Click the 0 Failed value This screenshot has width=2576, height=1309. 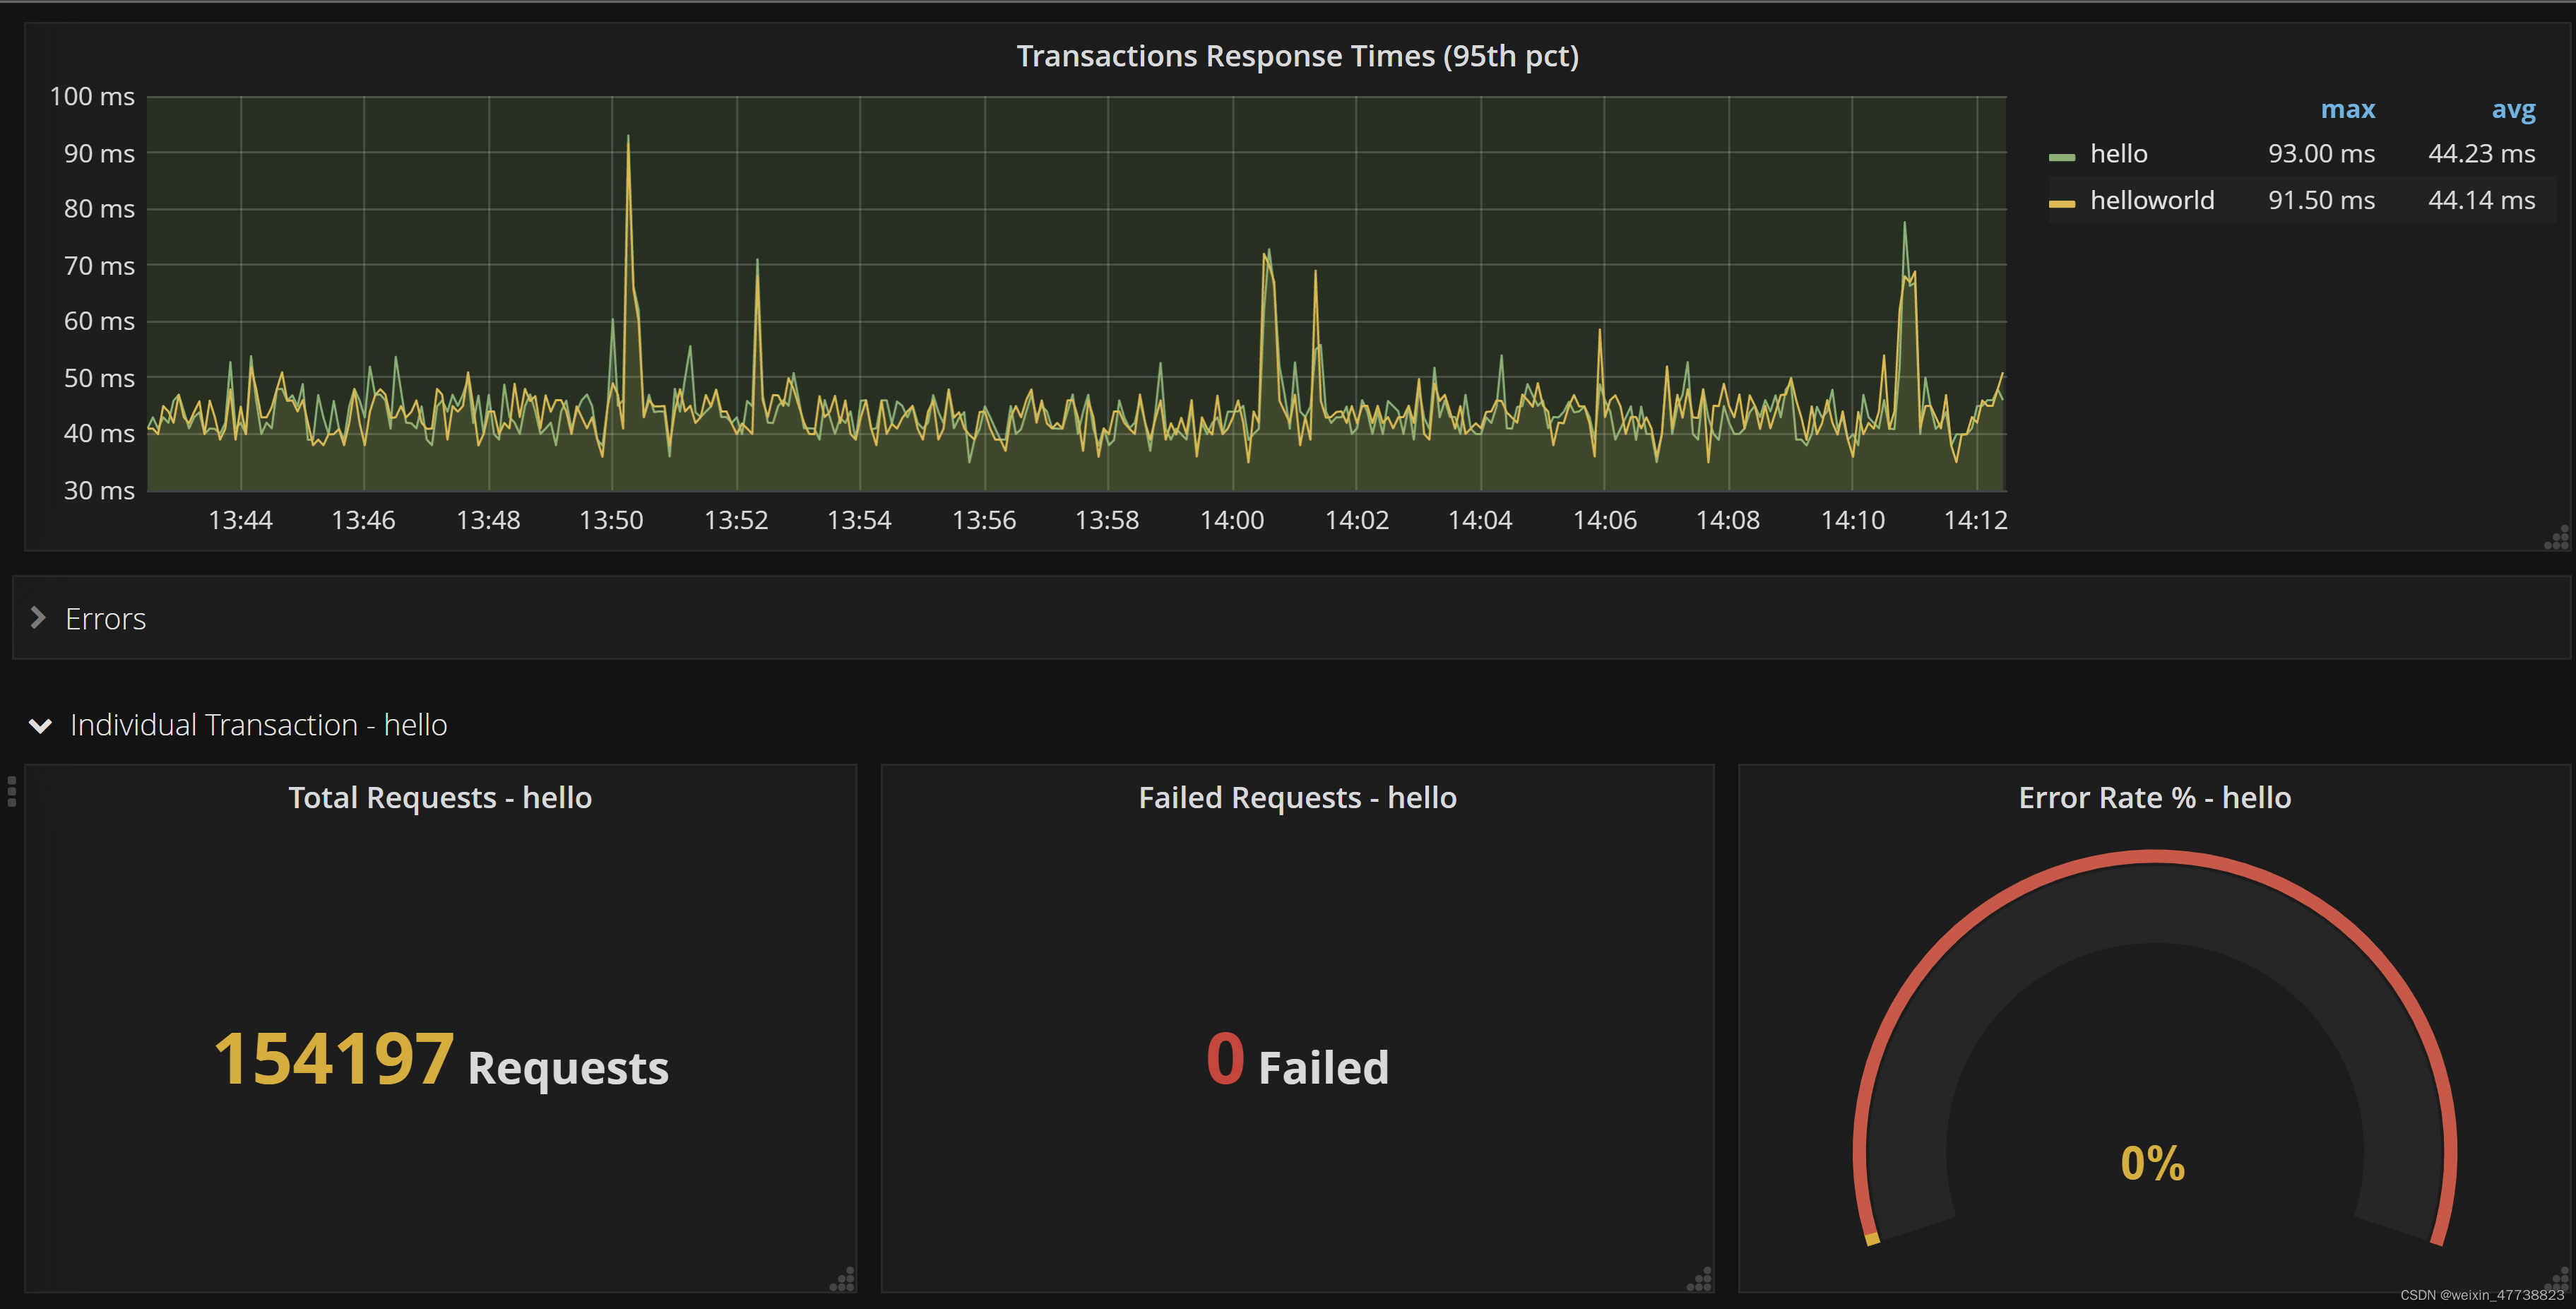1297,1060
